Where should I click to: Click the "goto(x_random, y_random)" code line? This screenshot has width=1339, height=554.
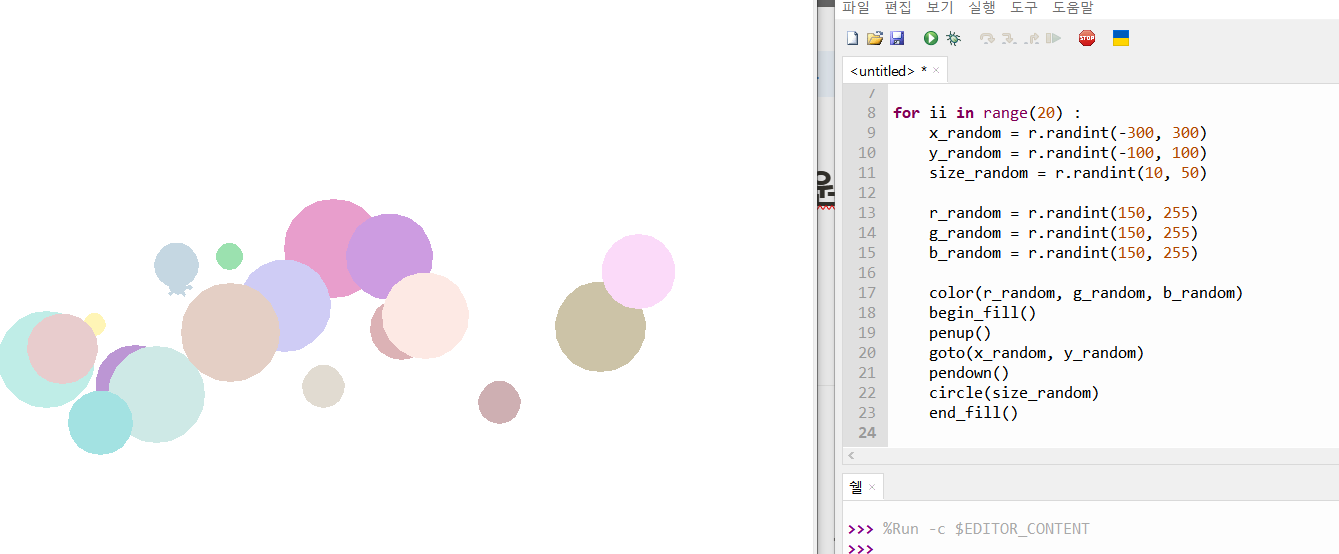point(1036,353)
